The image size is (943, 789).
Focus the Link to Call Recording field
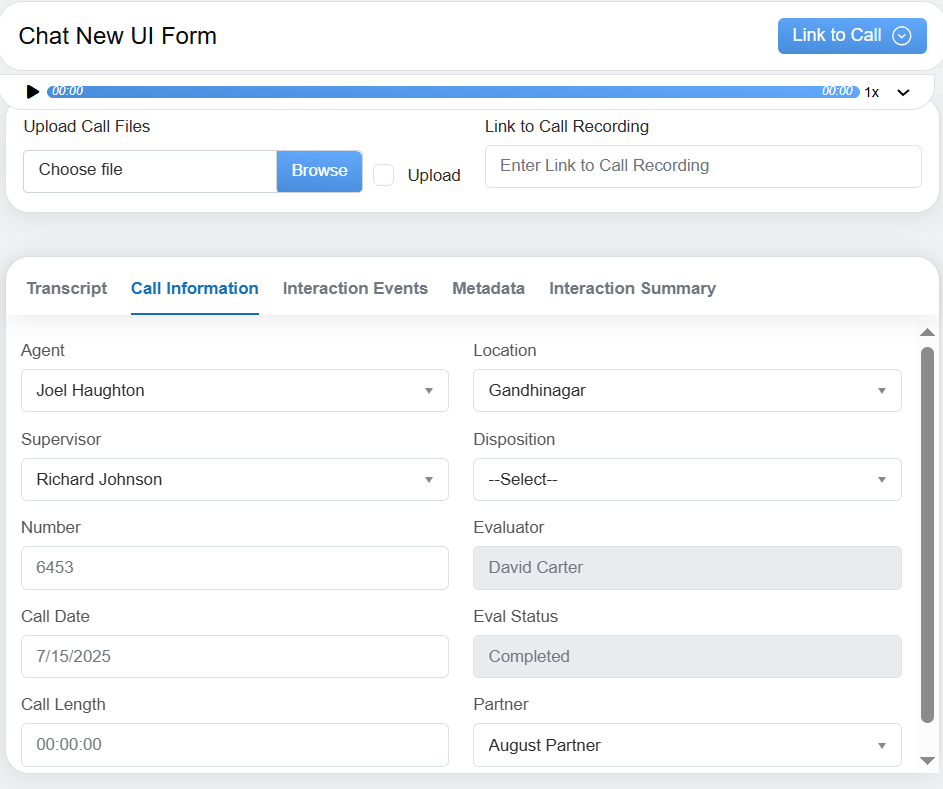point(702,166)
